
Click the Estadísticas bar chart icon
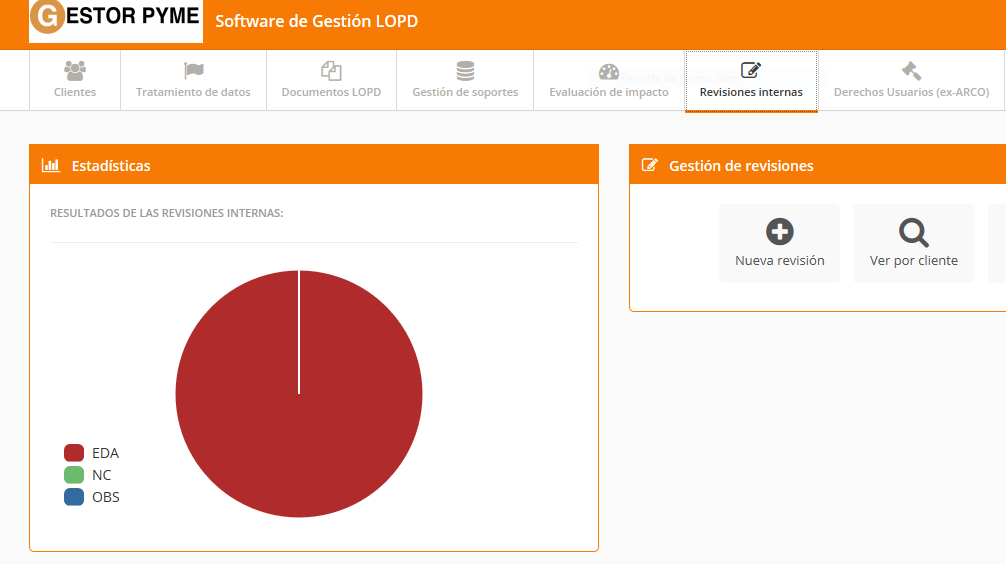pyautogui.click(x=51, y=165)
